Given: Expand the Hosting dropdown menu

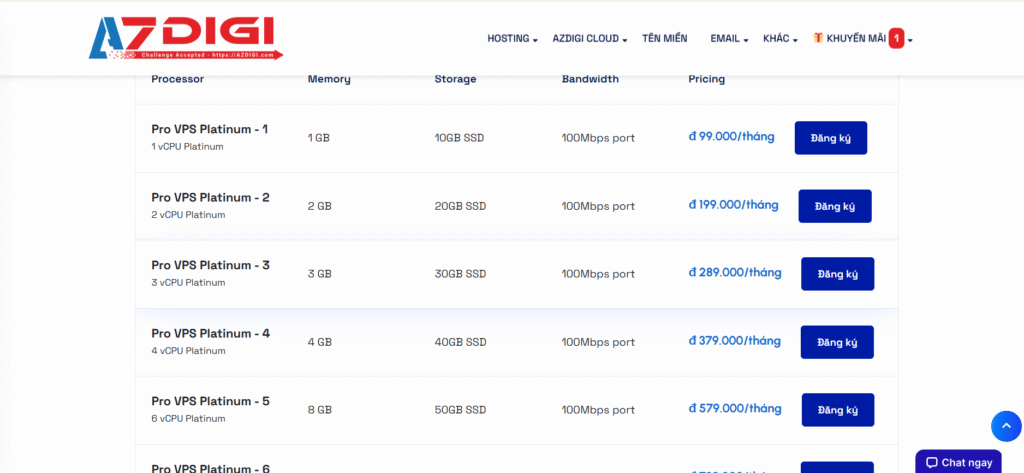Looking at the screenshot, I should coord(512,39).
